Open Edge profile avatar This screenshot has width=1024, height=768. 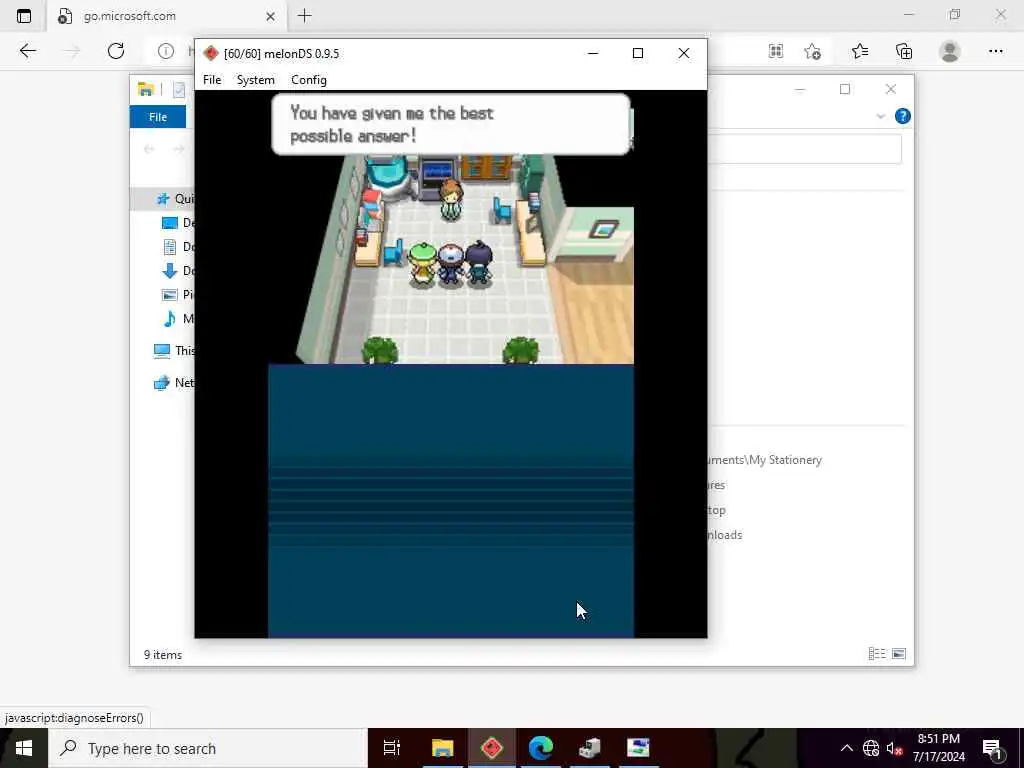pyautogui.click(x=950, y=51)
